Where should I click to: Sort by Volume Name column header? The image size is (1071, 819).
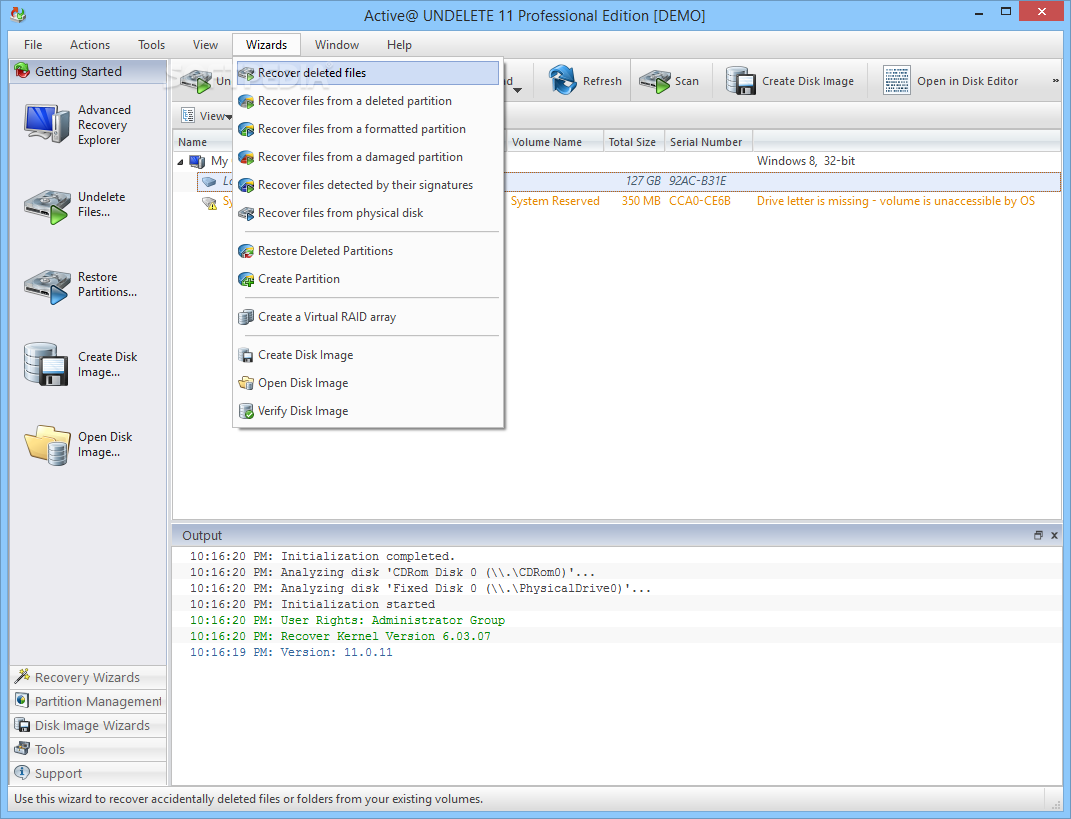[555, 142]
